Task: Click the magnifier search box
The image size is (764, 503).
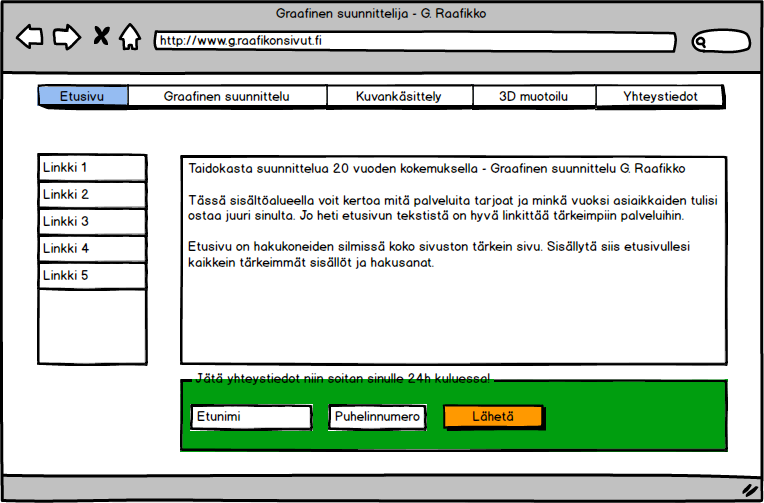Action: (x=721, y=41)
